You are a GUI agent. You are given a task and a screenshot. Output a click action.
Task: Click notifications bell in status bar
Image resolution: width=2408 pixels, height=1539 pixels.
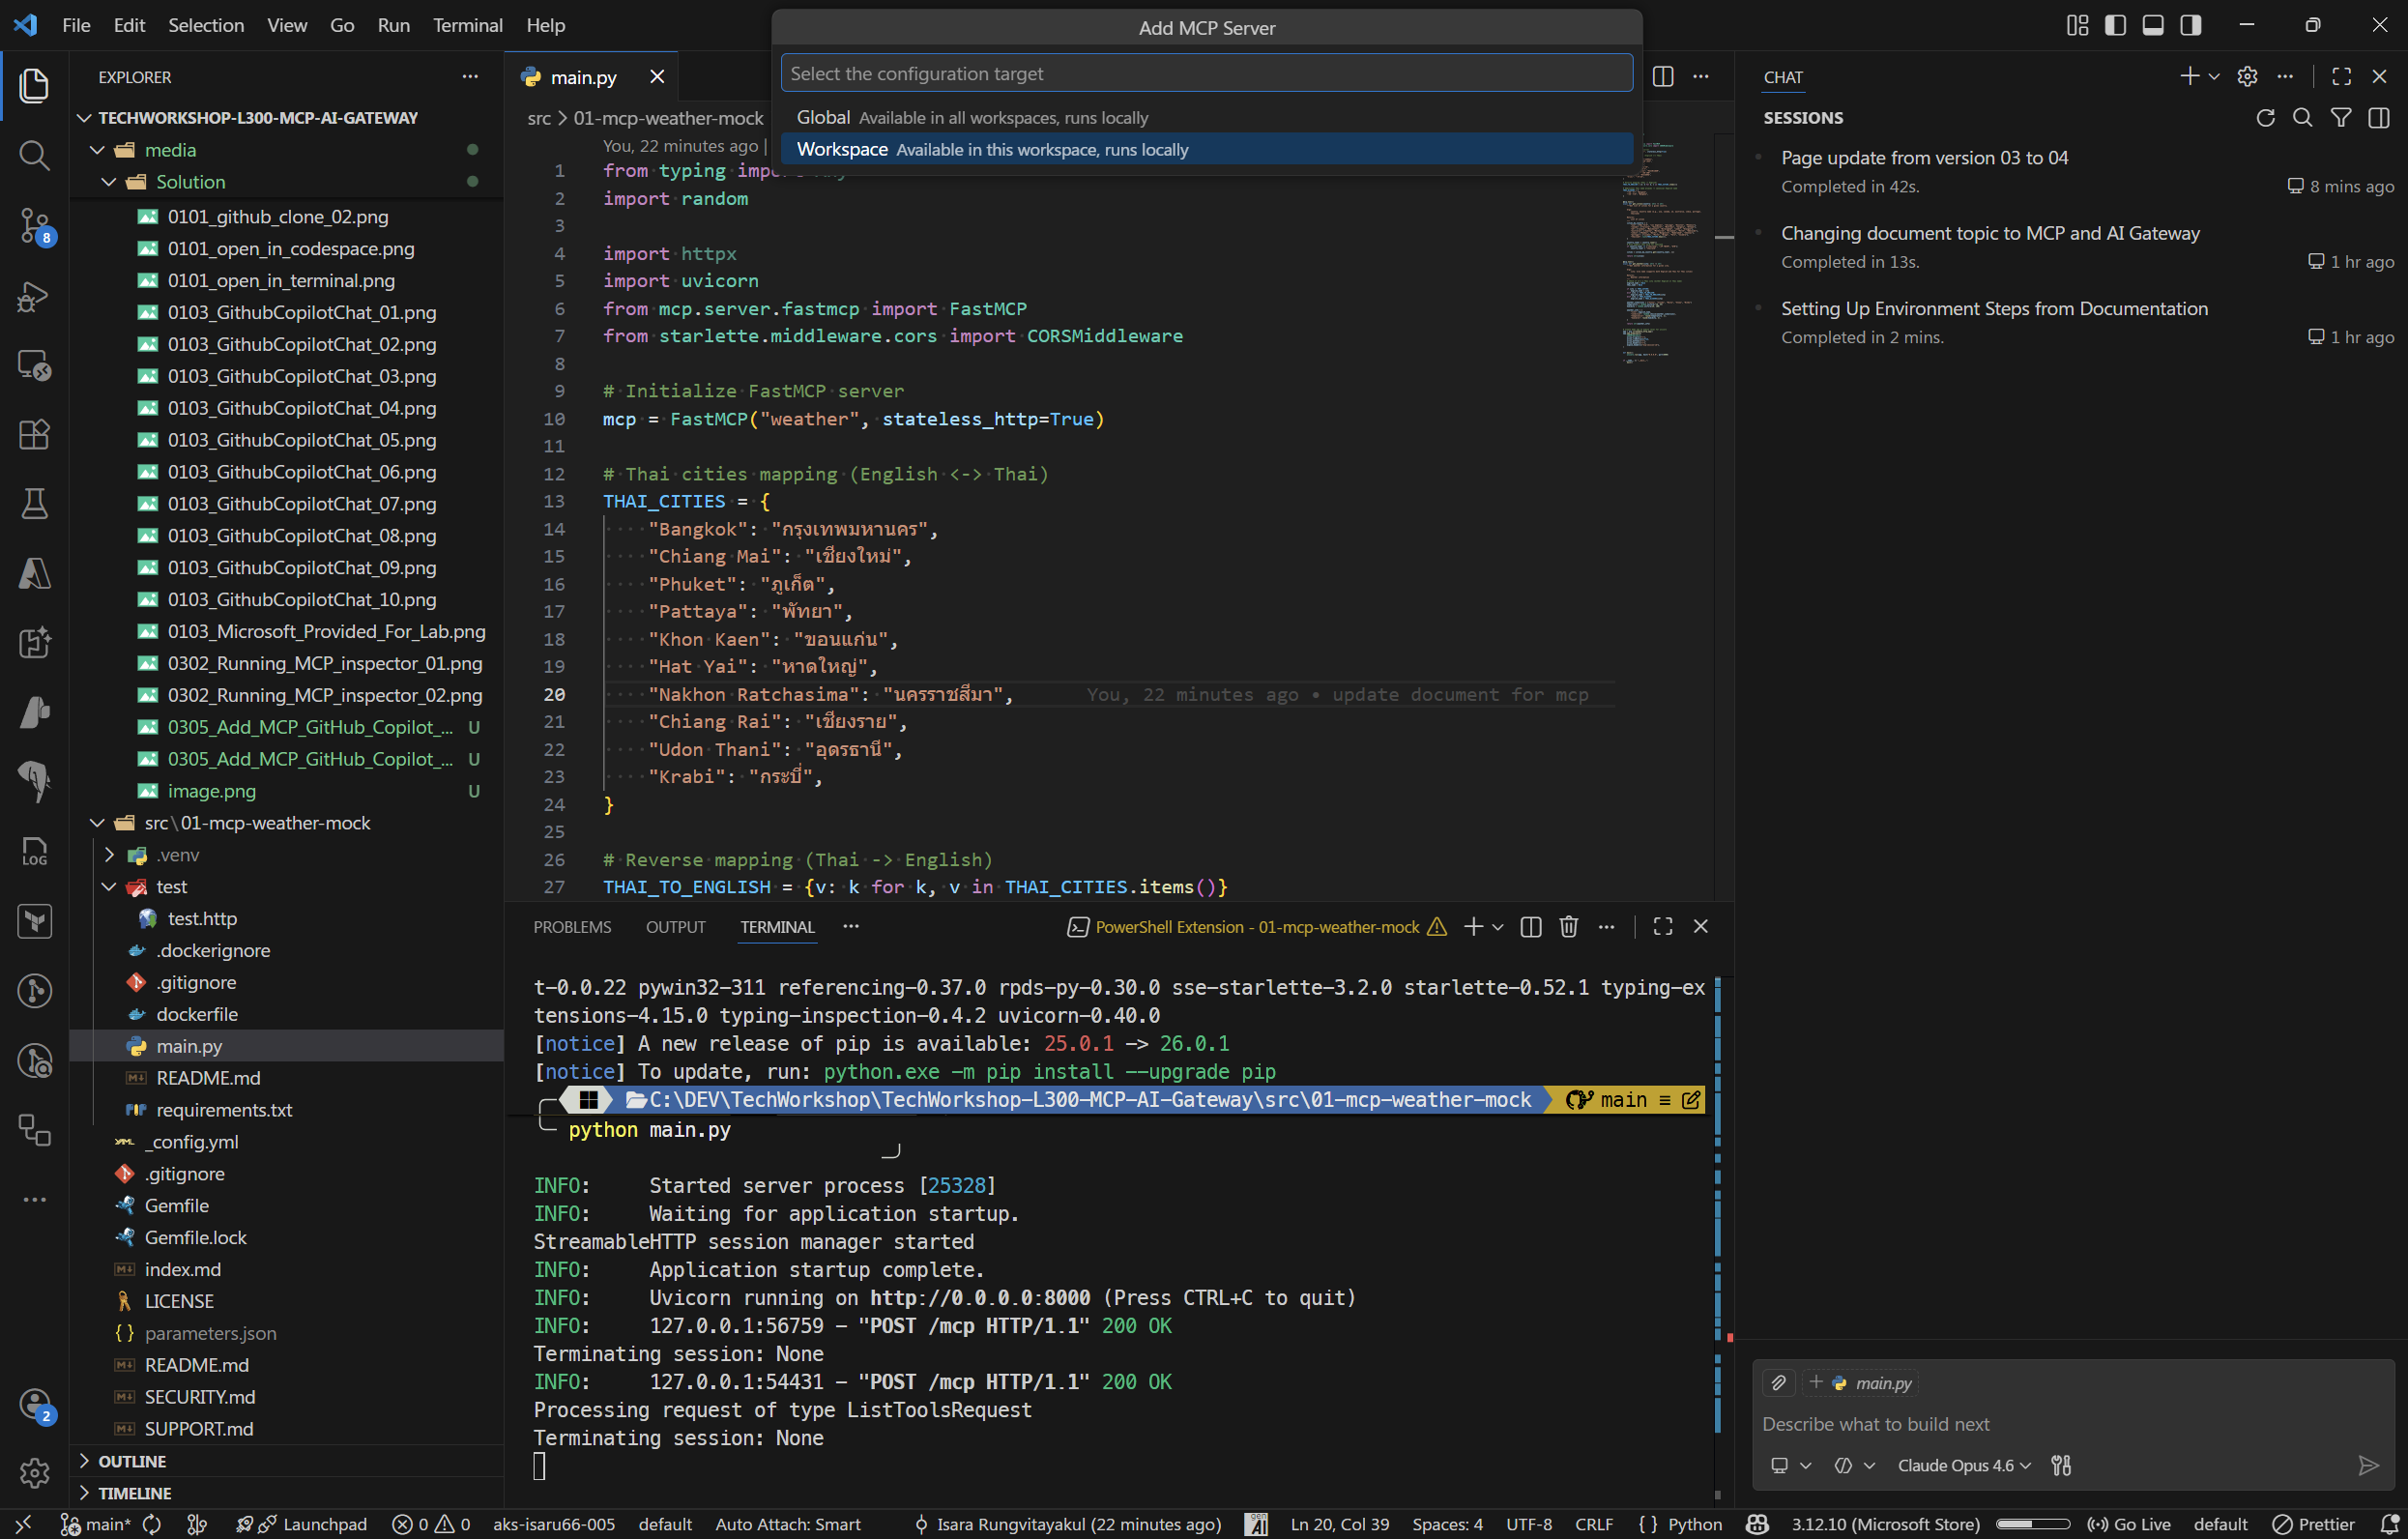coord(2390,1524)
